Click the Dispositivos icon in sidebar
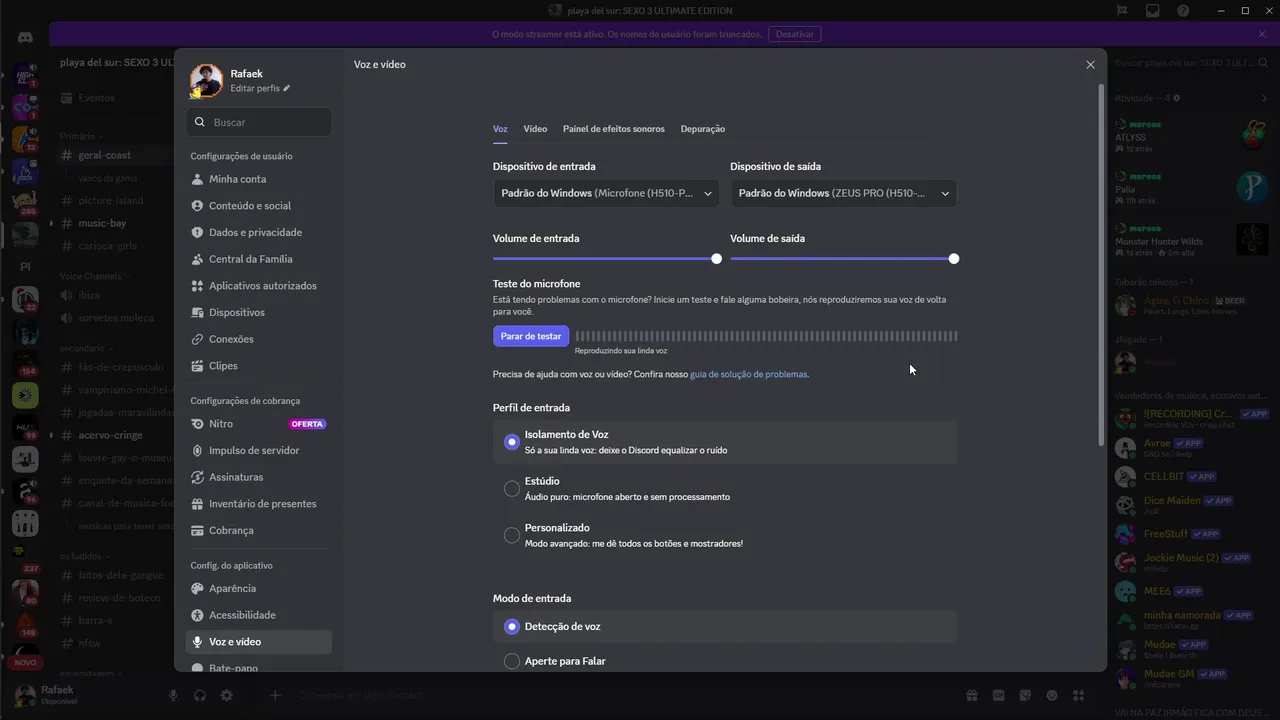This screenshot has width=1280, height=720. point(198,312)
